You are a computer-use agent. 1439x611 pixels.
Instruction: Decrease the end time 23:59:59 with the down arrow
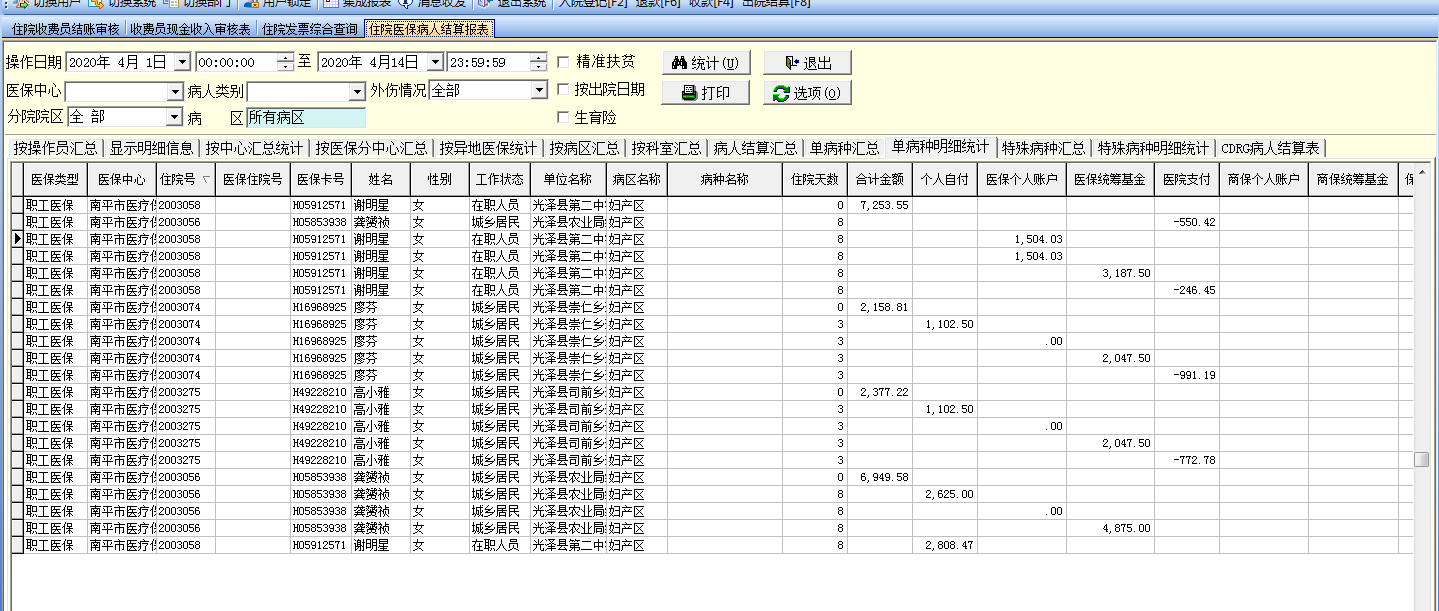point(539,67)
